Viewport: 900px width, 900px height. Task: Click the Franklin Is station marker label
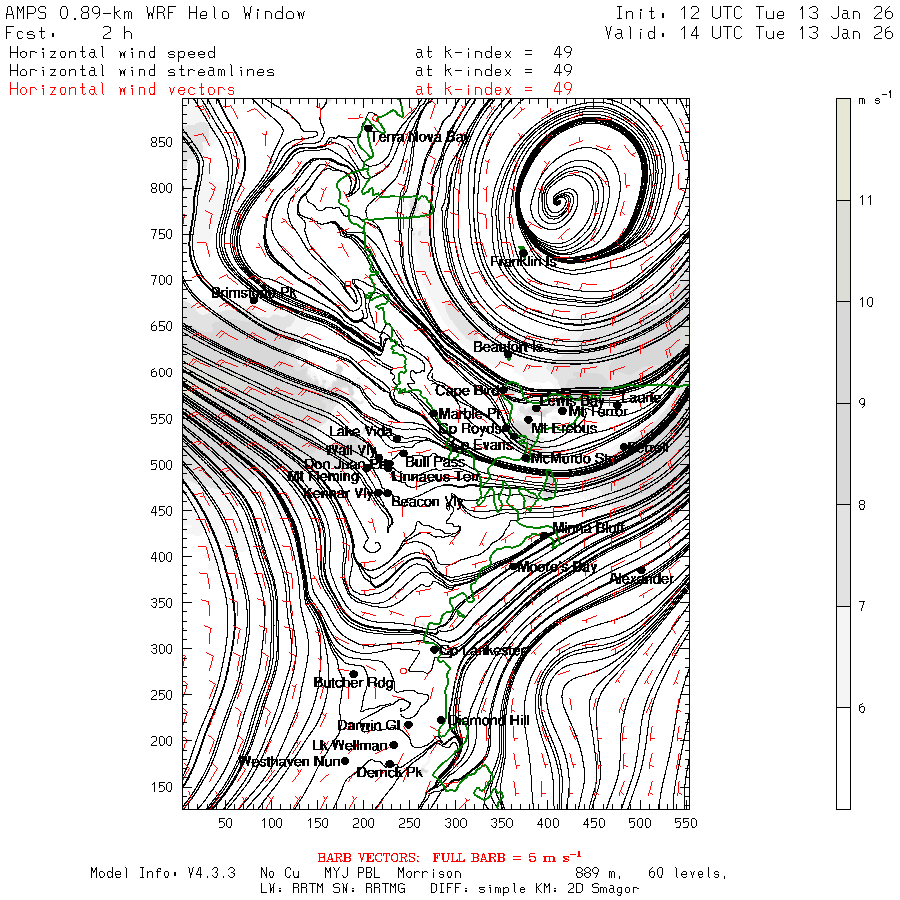523,261
